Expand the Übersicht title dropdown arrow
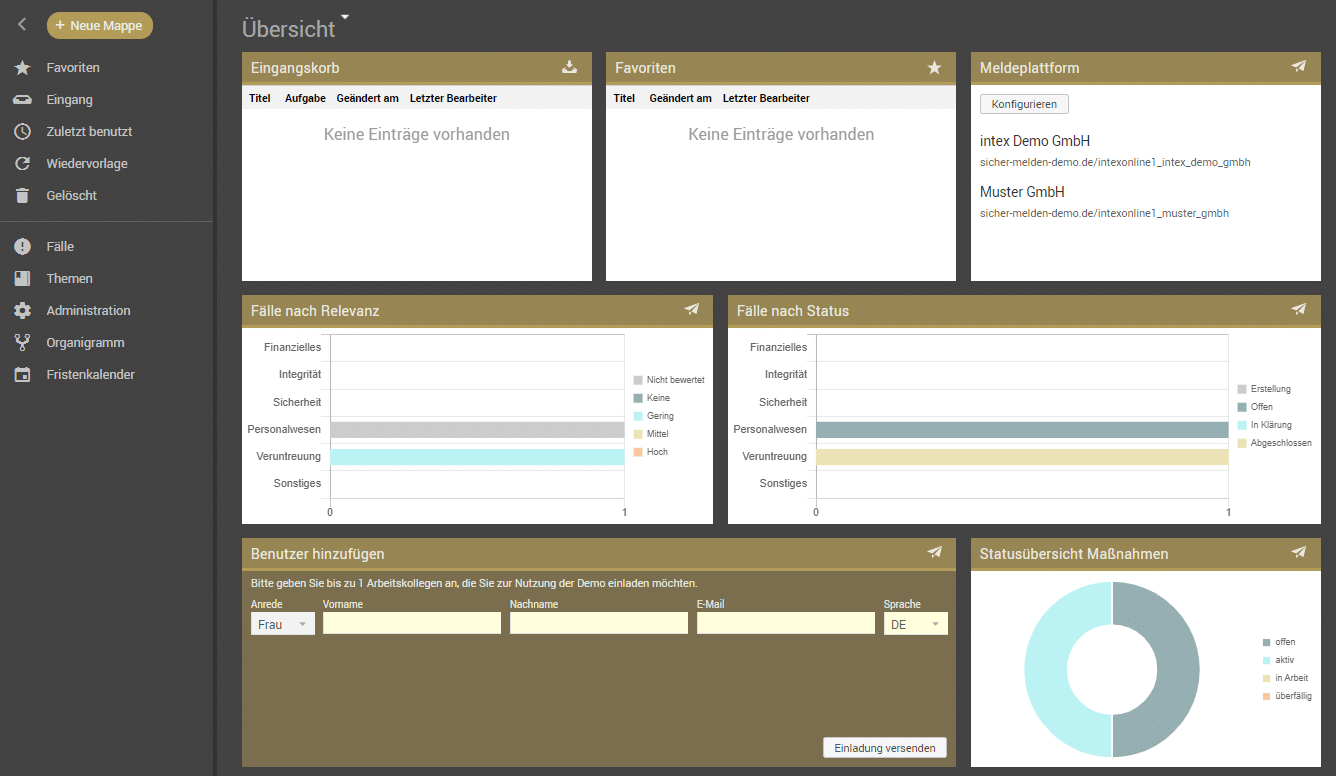1336x776 pixels. click(345, 17)
